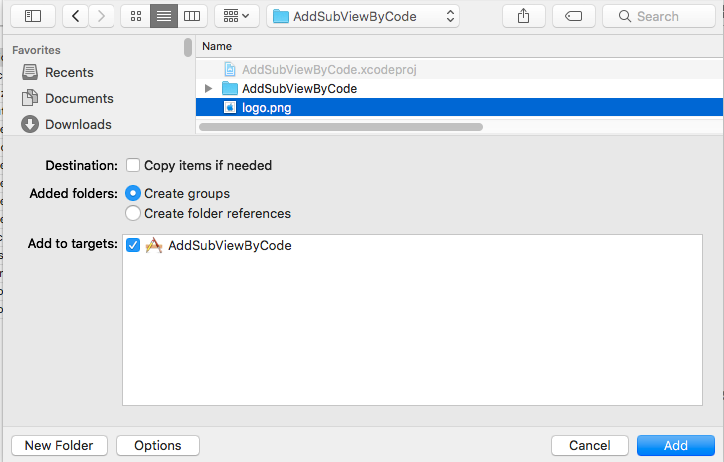This screenshot has height=462, width=724.
Task: Click the Search field
Action: coord(659,17)
